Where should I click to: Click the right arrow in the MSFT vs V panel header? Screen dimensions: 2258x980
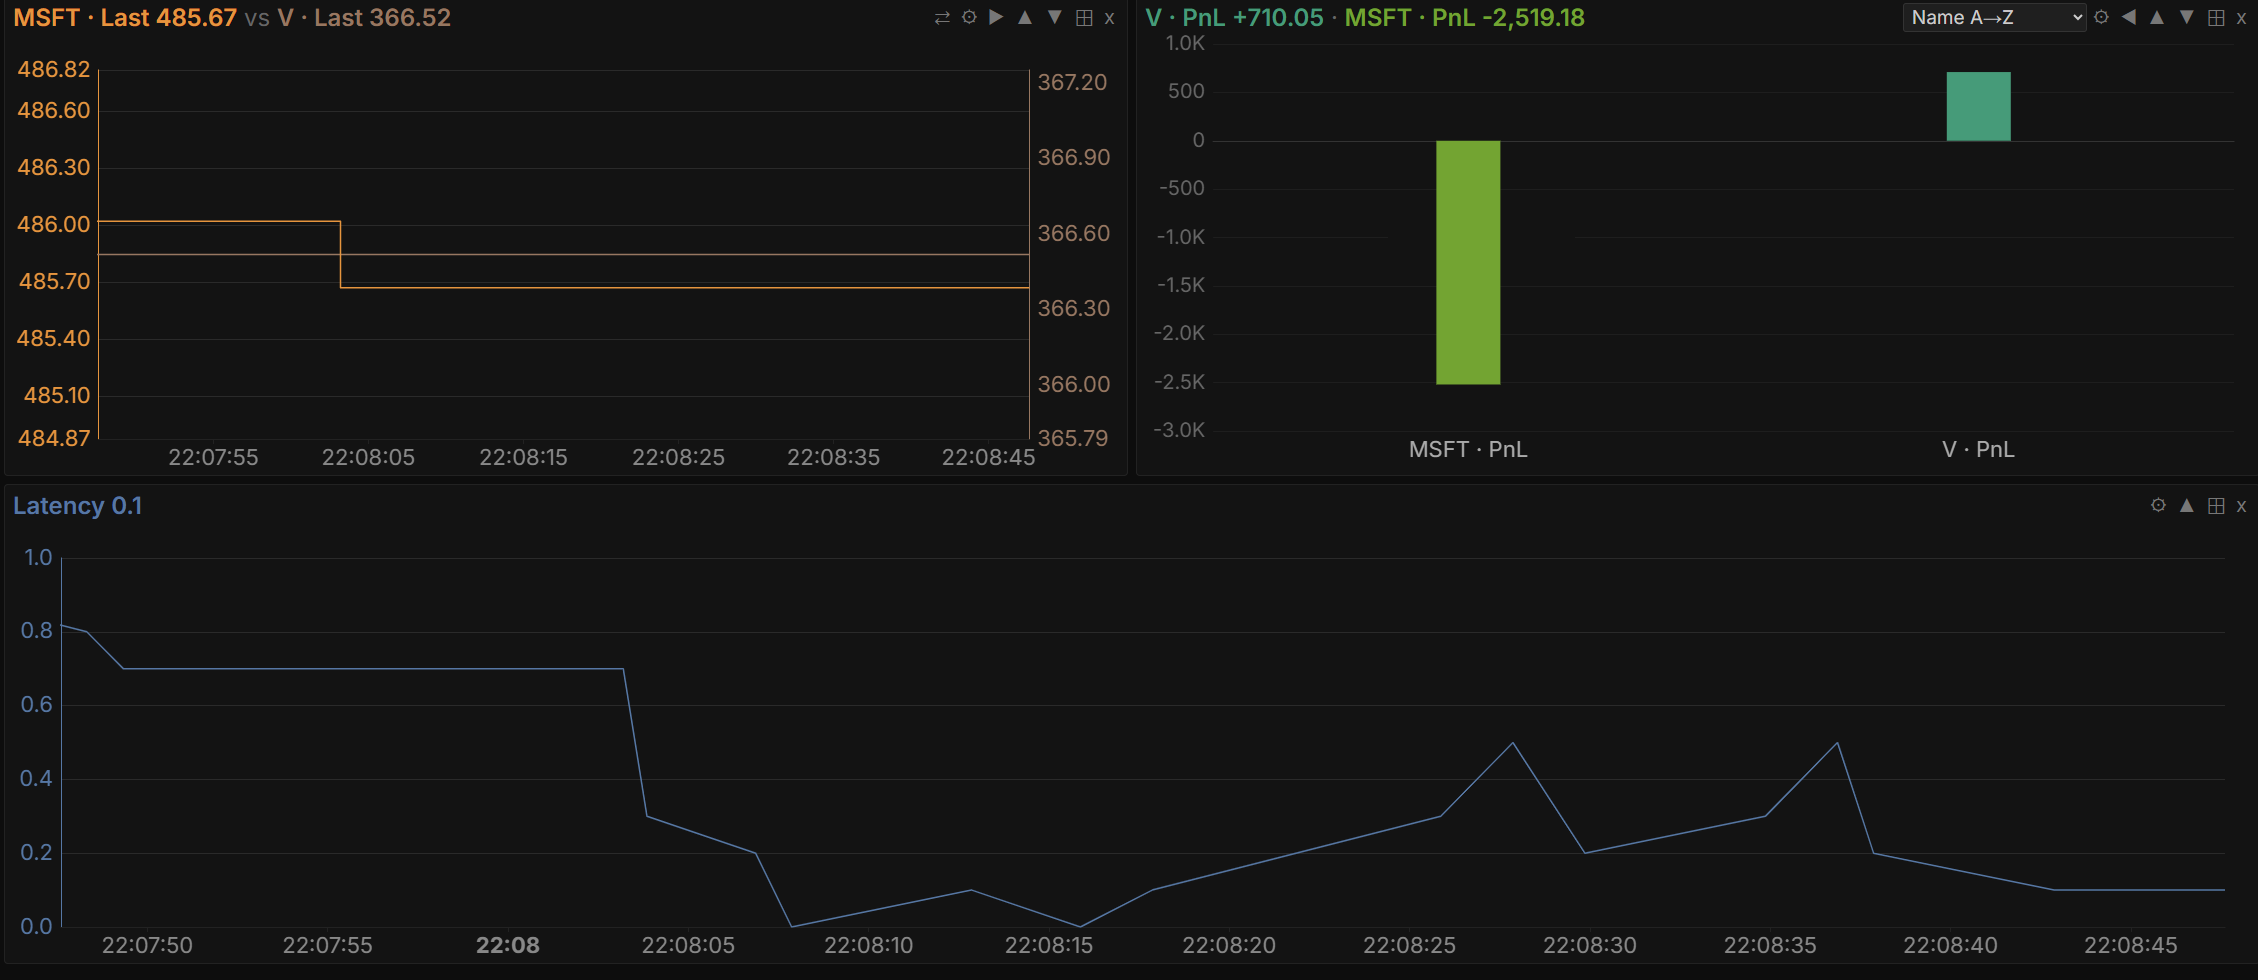click(996, 18)
